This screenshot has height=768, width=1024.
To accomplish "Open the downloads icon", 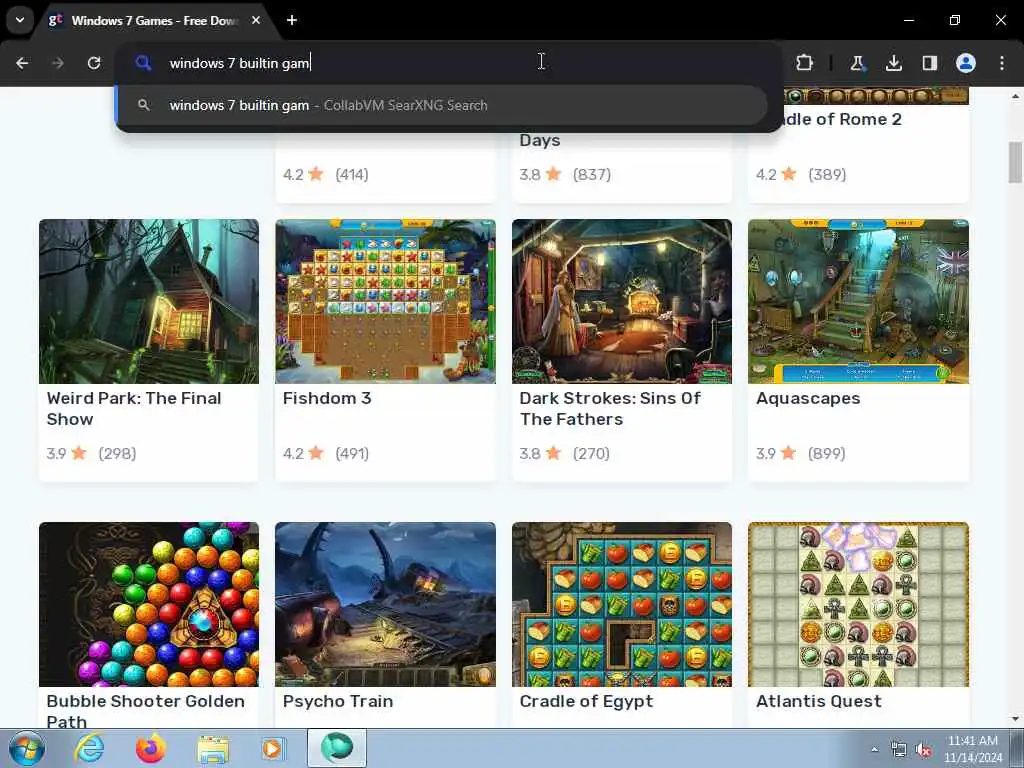I will (x=893, y=63).
